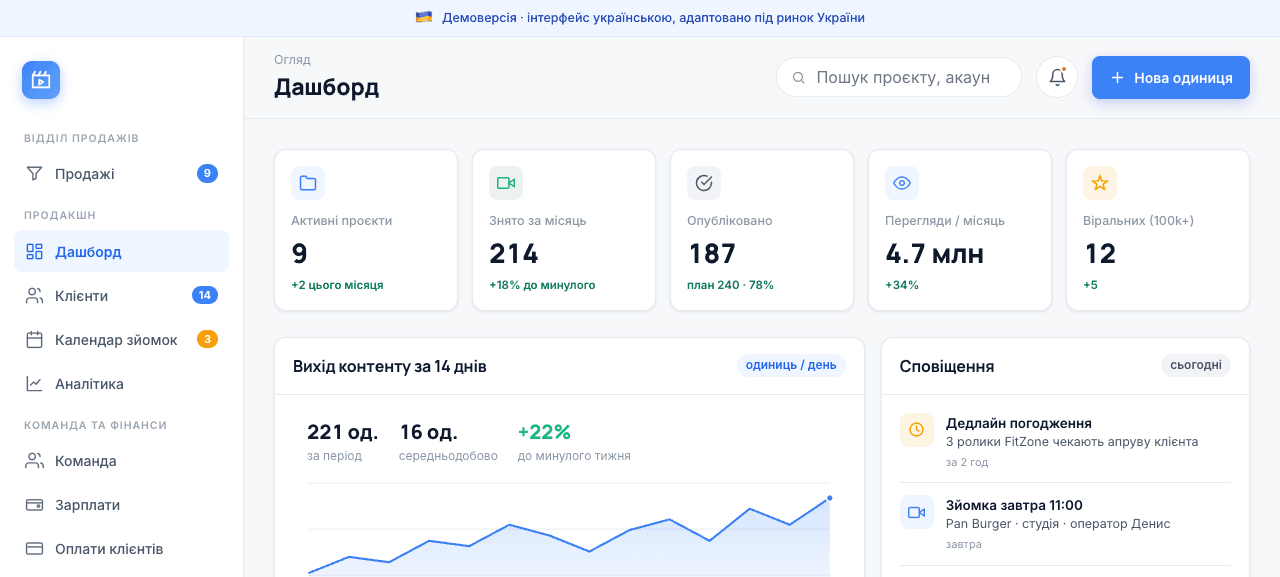
Task: Open the Зйомка завтра 11:00 notification
Action: coord(1065,524)
